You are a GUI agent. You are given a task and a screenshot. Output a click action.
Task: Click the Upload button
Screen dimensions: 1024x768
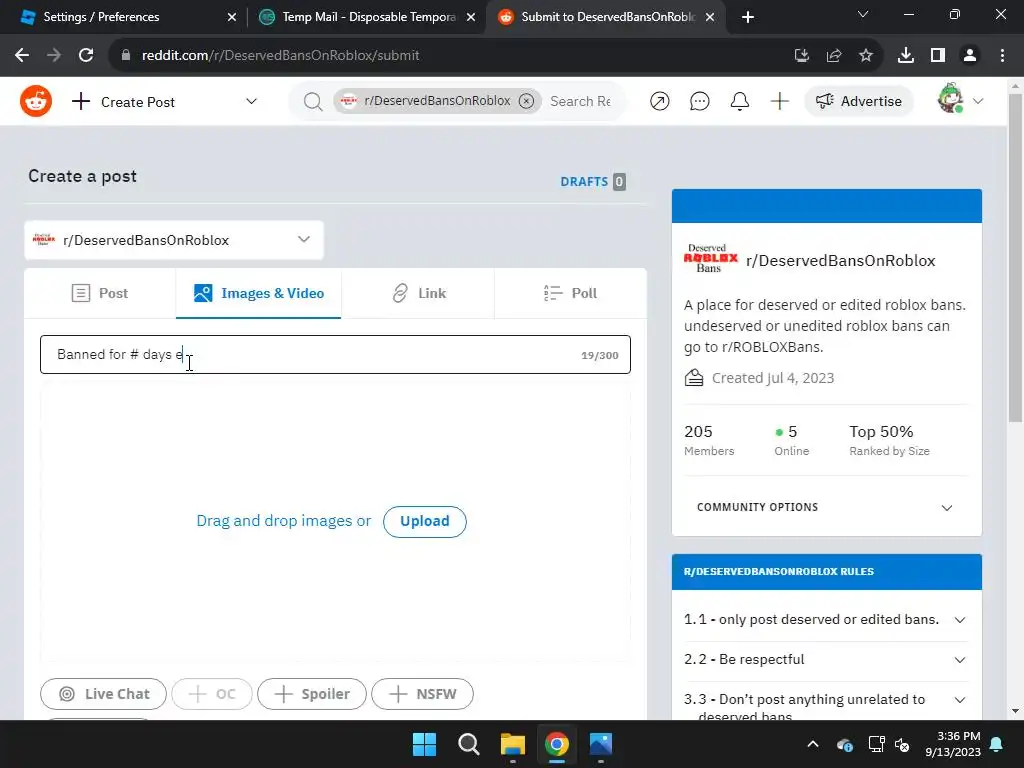tap(424, 521)
